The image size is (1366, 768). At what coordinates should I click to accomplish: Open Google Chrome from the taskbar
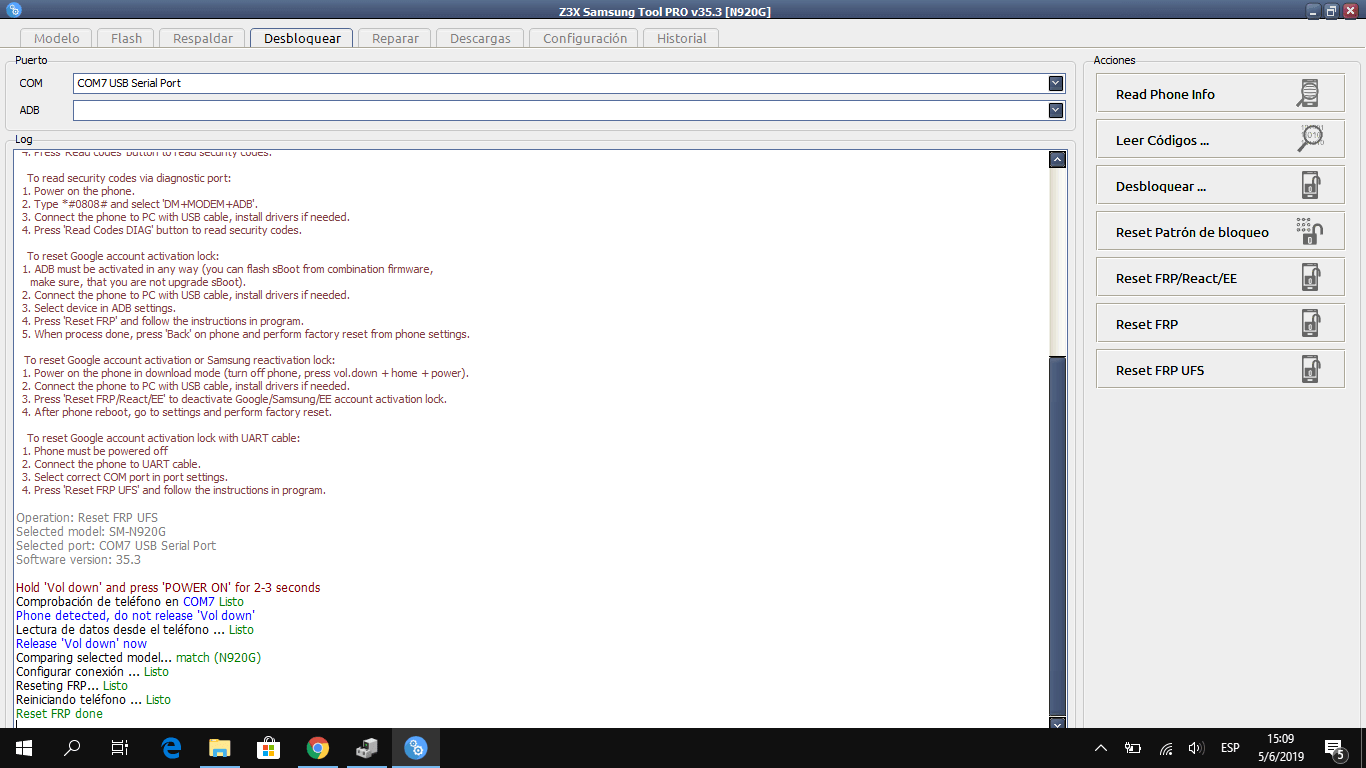[318, 748]
